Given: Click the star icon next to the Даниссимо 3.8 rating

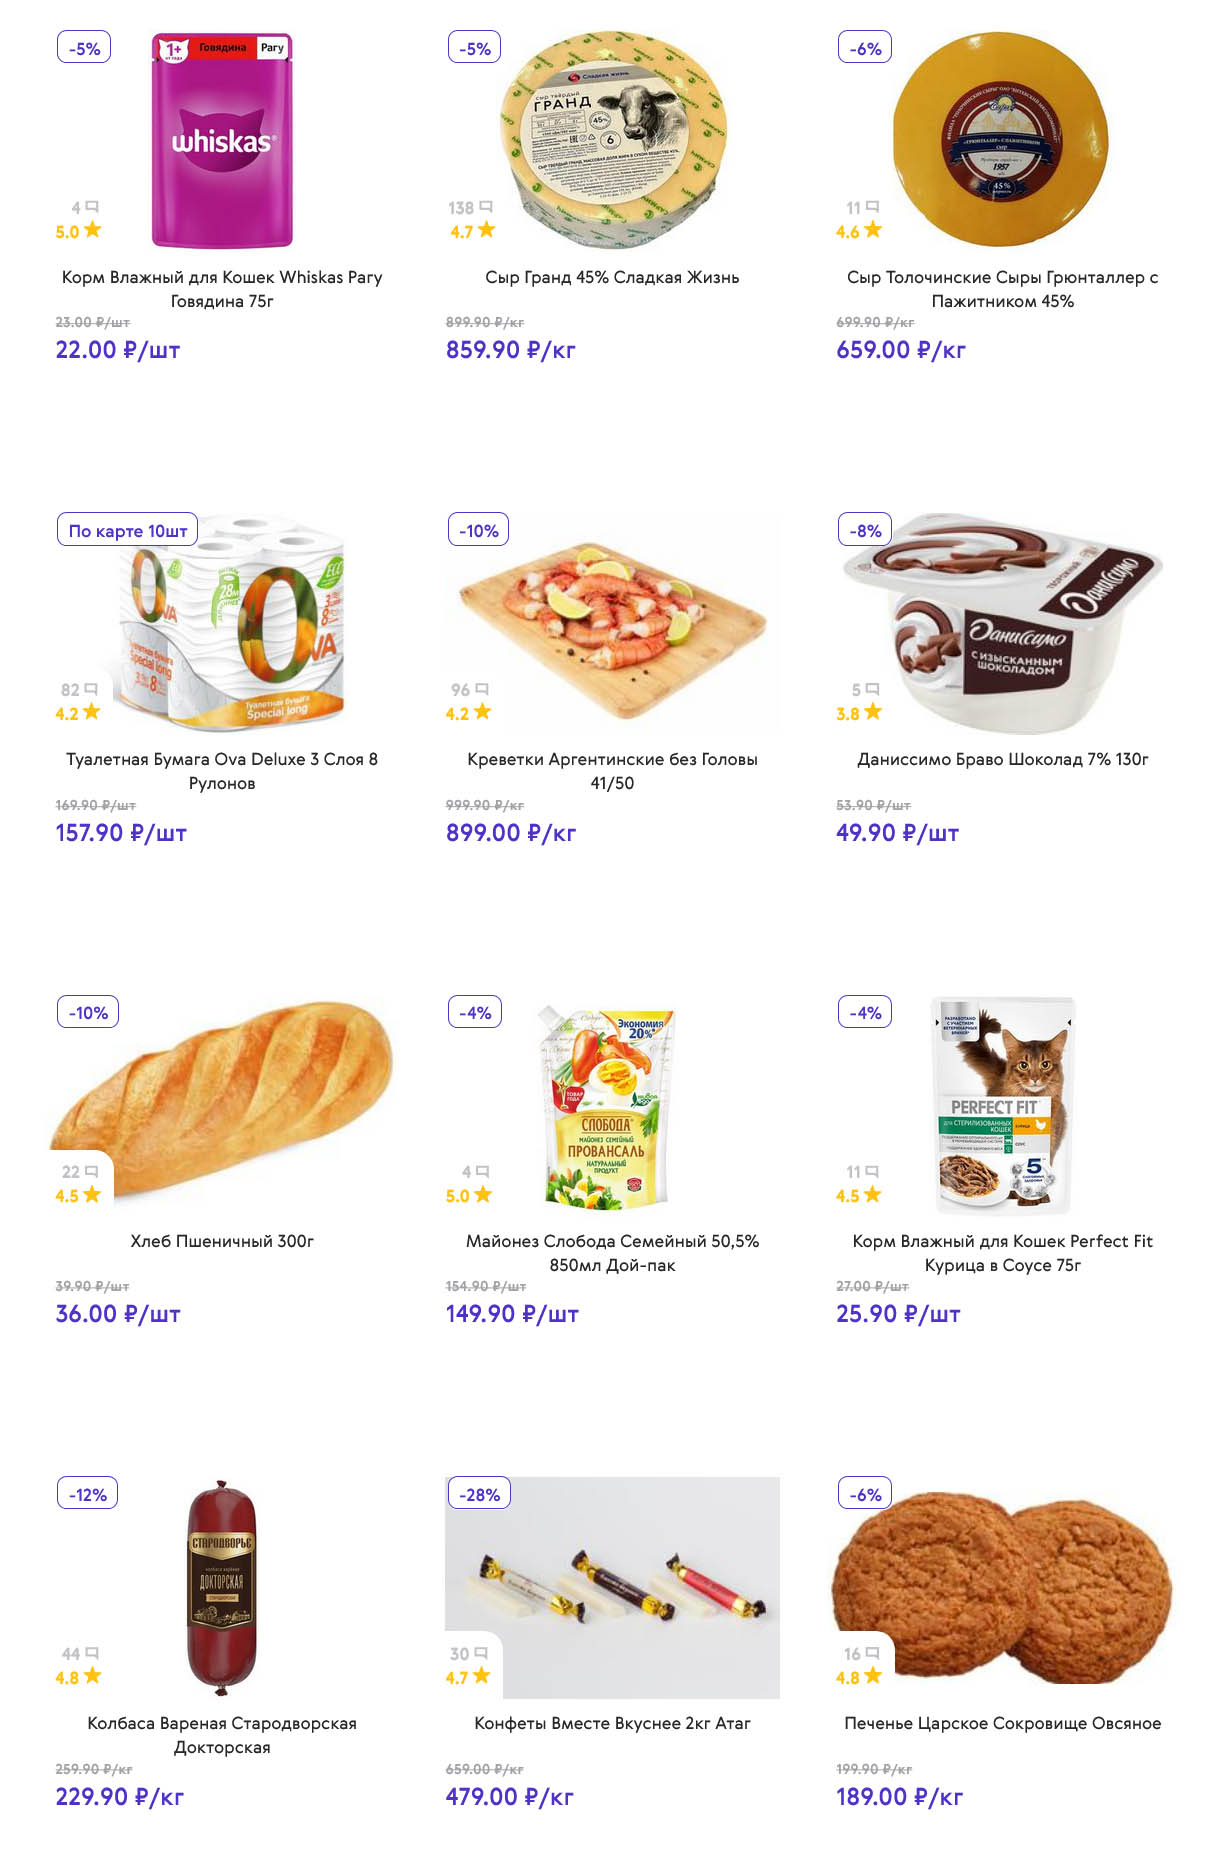Looking at the screenshot, I should tap(873, 712).
